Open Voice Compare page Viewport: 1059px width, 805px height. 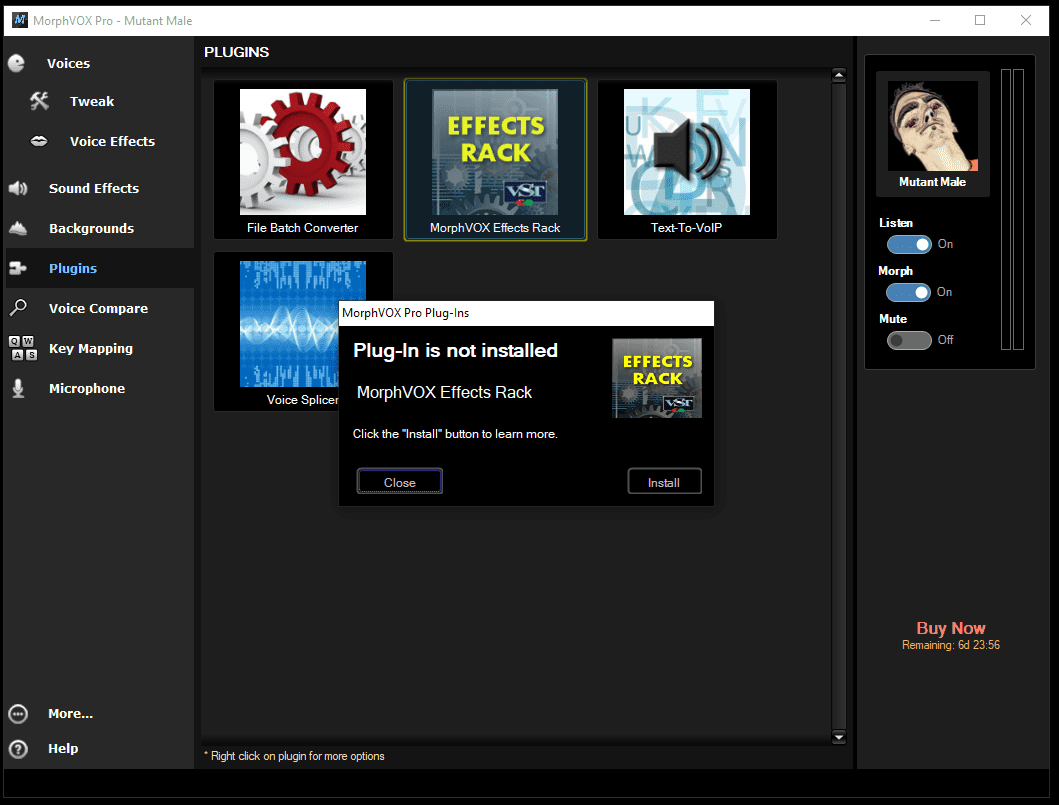click(x=98, y=308)
